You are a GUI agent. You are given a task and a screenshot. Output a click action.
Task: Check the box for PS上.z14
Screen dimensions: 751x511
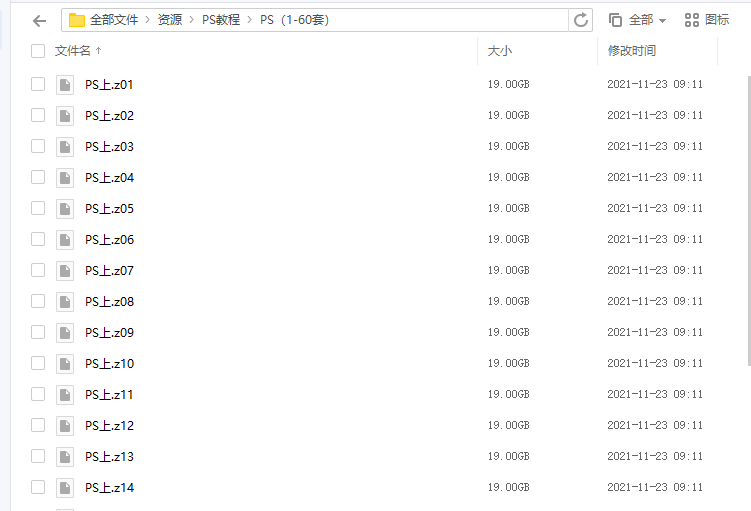38,488
